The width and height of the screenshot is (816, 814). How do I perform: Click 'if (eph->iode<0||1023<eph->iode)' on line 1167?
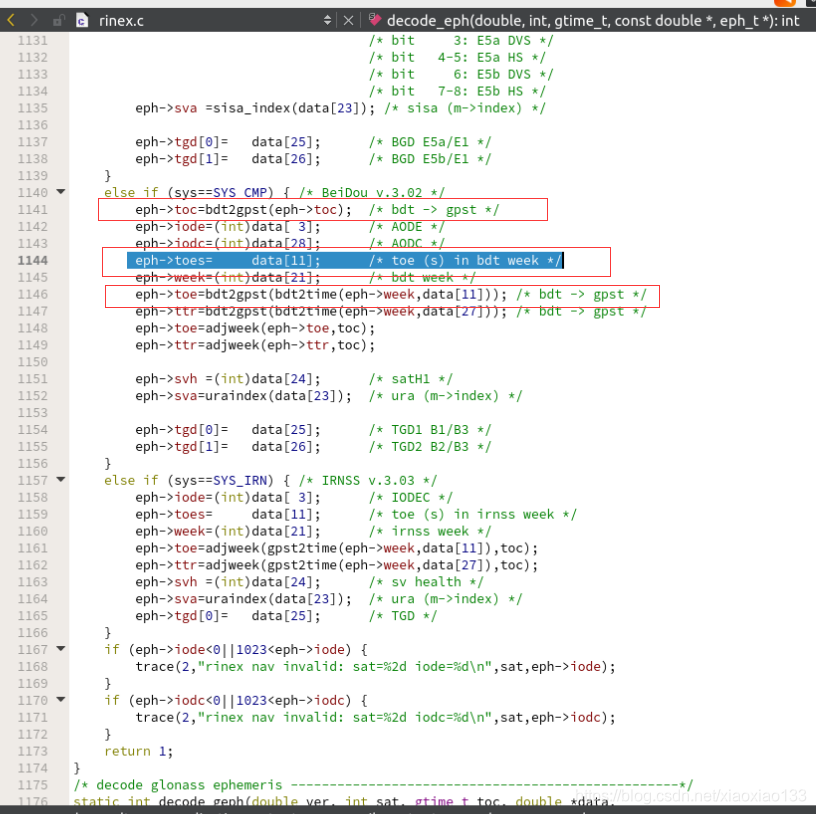click(x=236, y=650)
